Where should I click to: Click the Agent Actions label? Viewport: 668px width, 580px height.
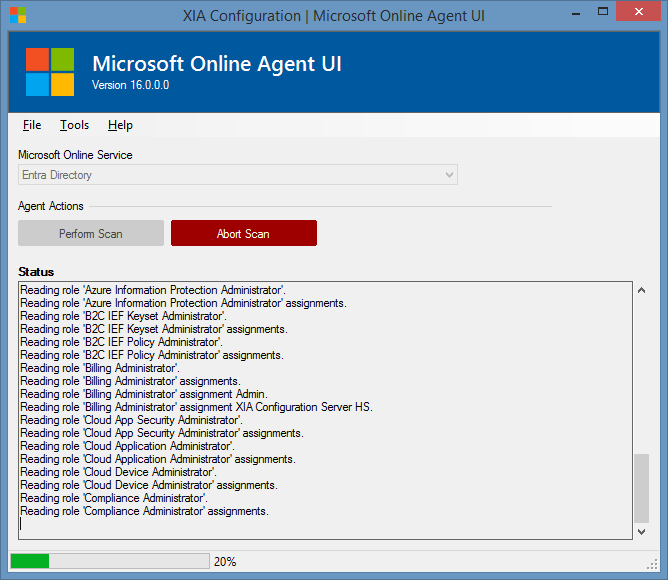click(x=51, y=206)
